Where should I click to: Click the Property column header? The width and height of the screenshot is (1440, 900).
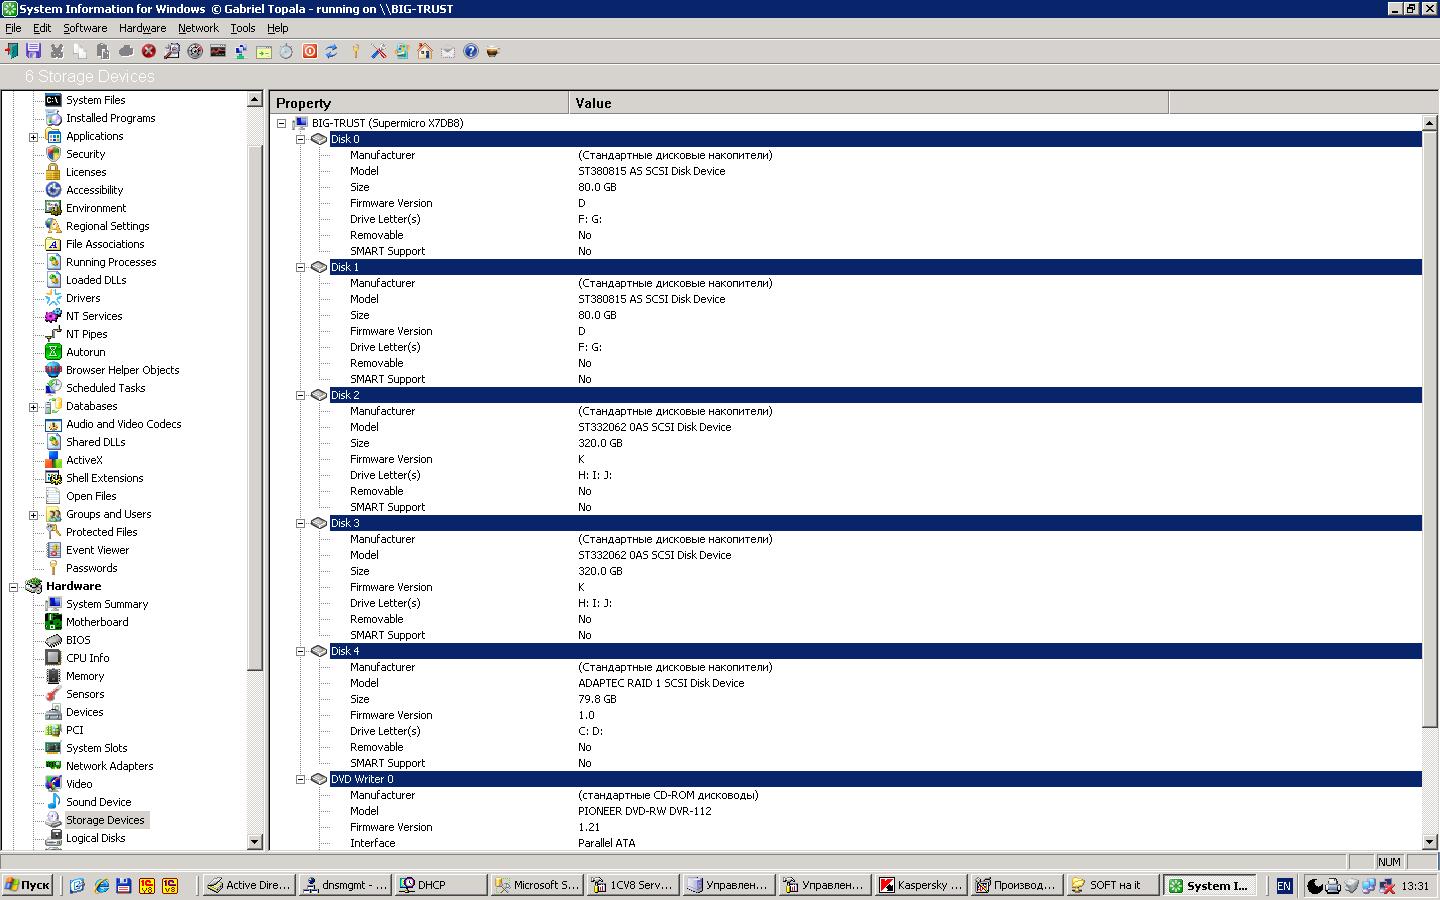coord(420,103)
